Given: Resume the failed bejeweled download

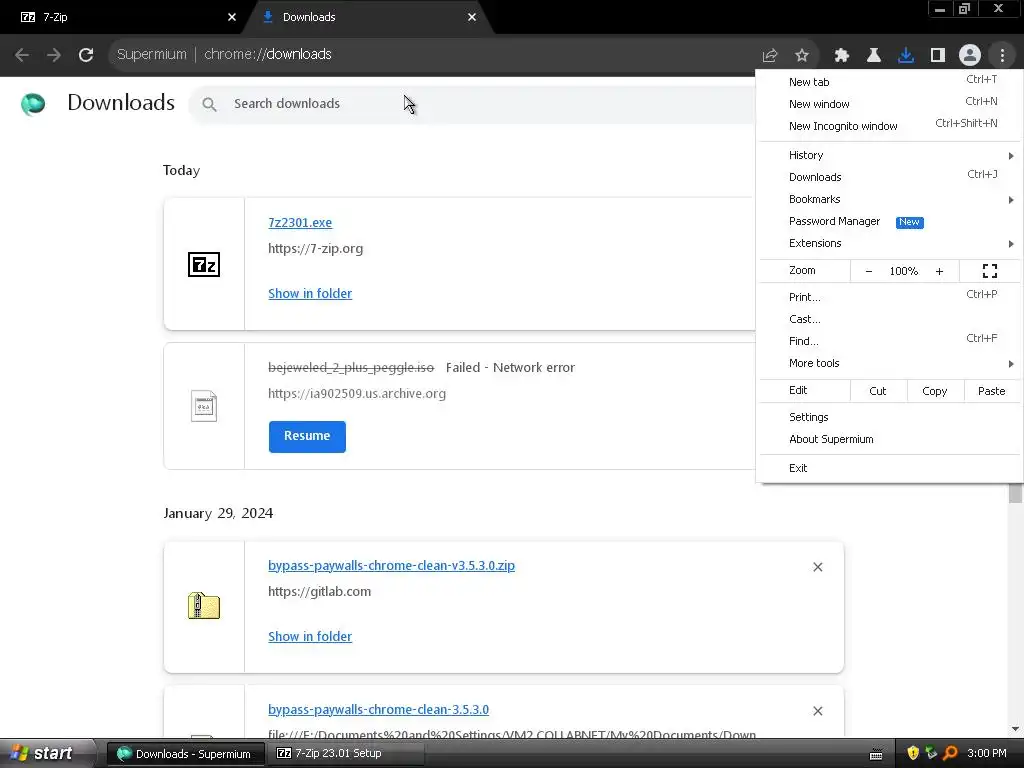Looking at the screenshot, I should pyautogui.click(x=307, y=436).
